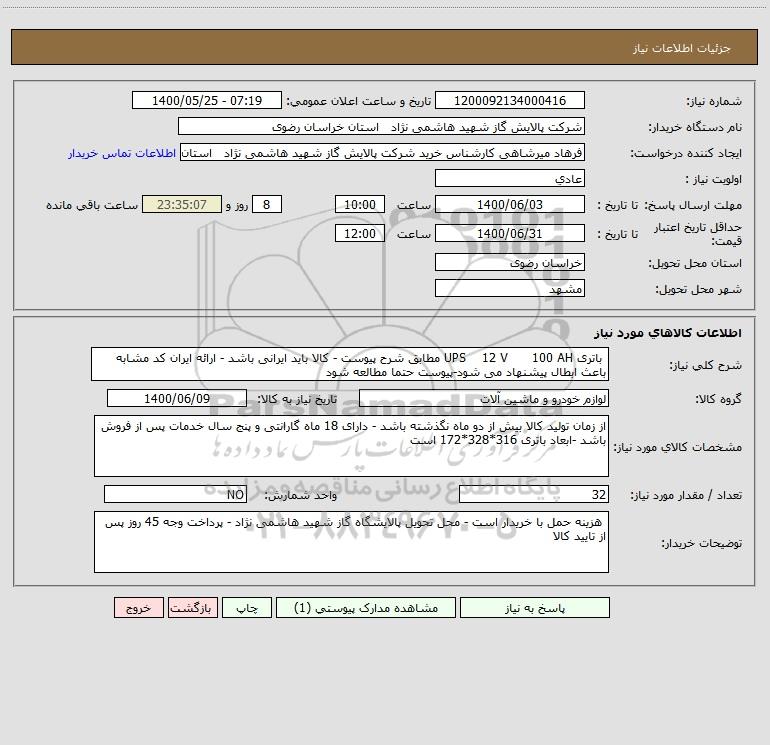The image size is (770, 745).
Task: Click the goods specifications text box
Action: [x=351, y=446]
